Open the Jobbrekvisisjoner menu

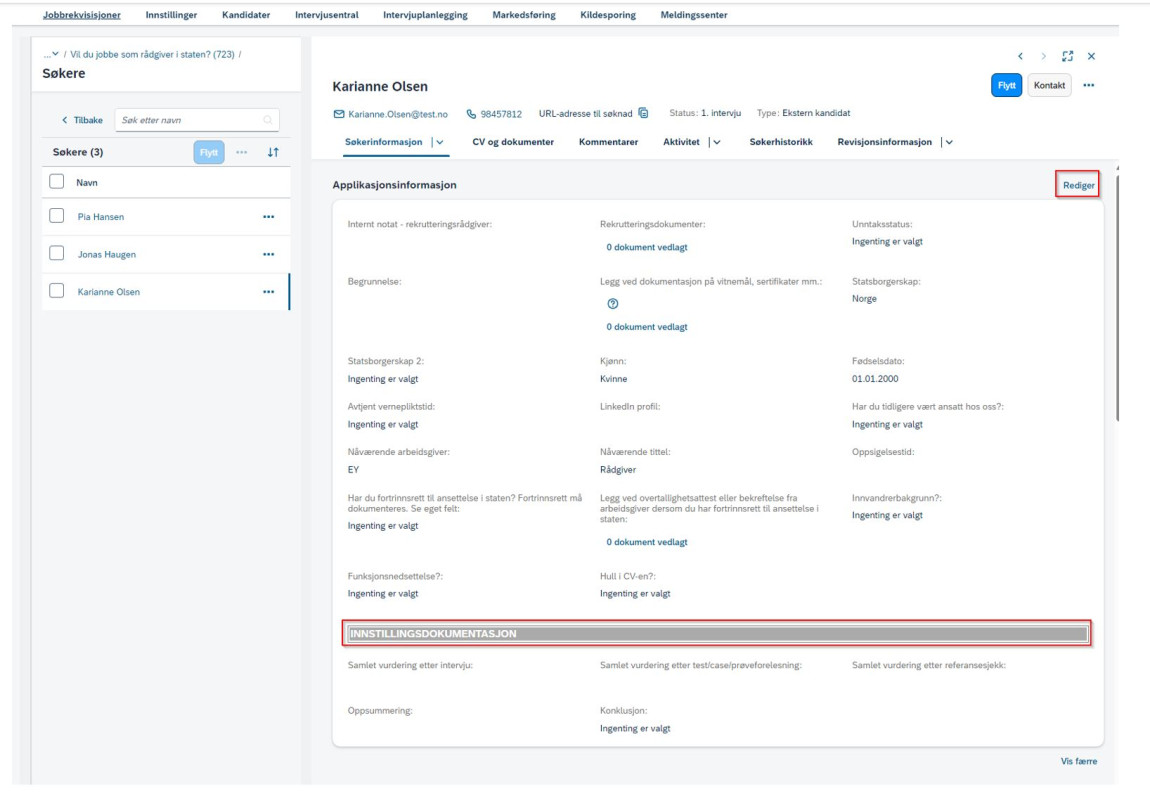click(x=81, y=15)
